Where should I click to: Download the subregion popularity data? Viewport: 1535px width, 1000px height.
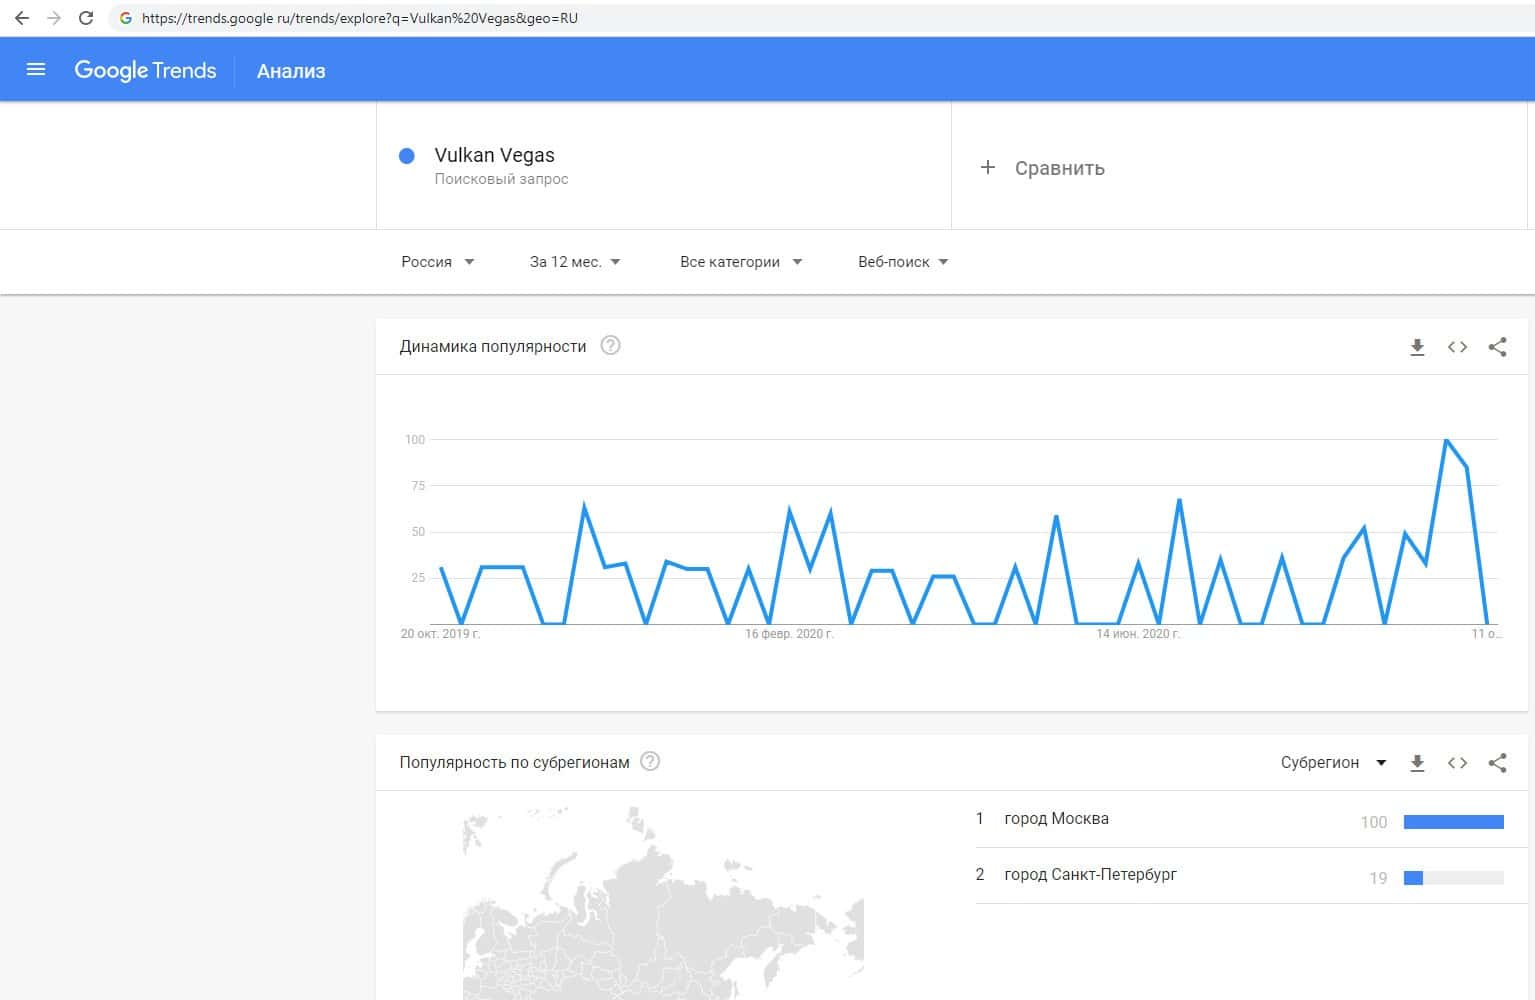(1417, 763)
